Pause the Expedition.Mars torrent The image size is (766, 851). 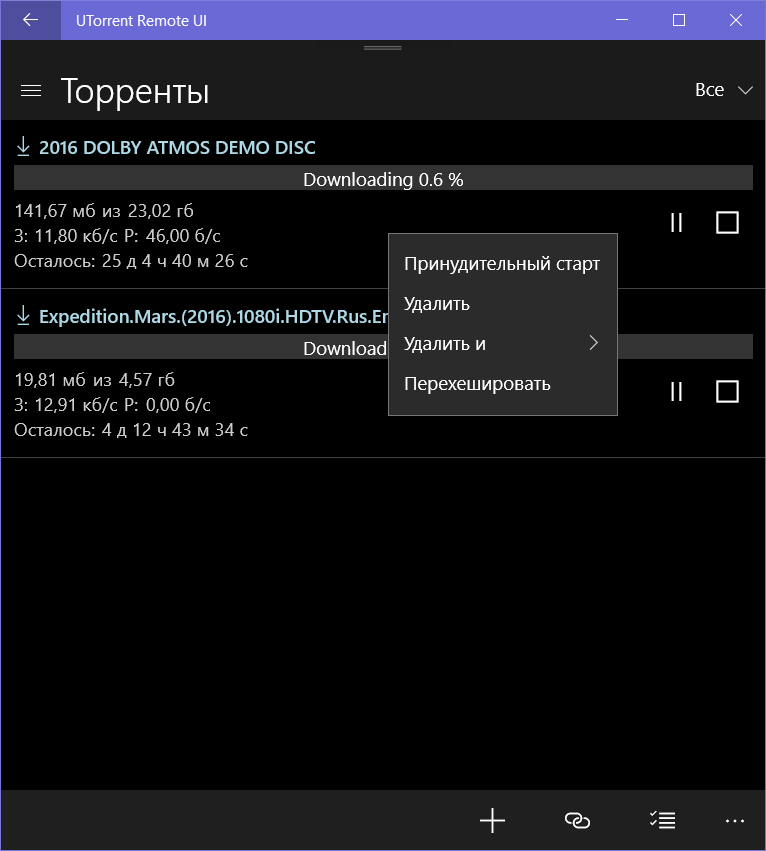[676, 391]
